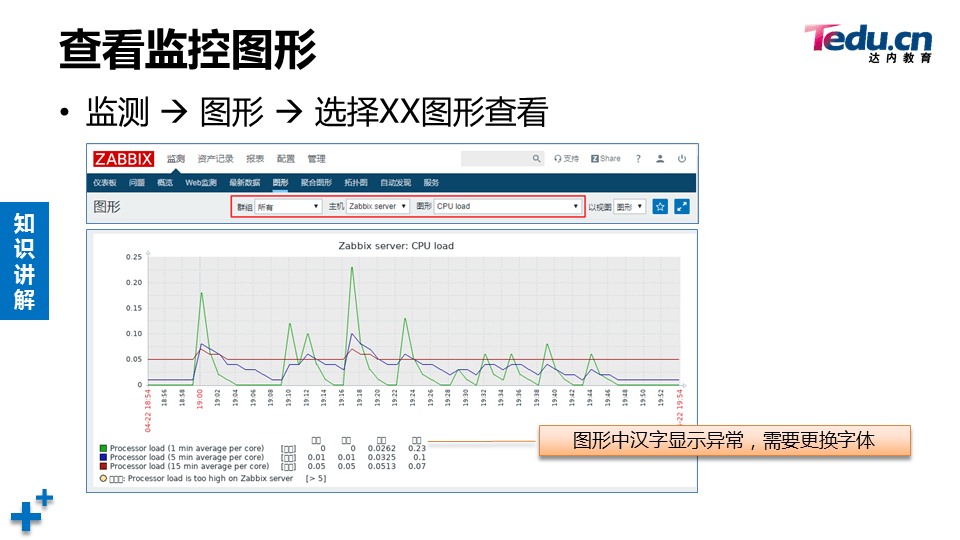Open the CPU load graph dropdown
The image size is (960, 540).
[x=507, y=206]
